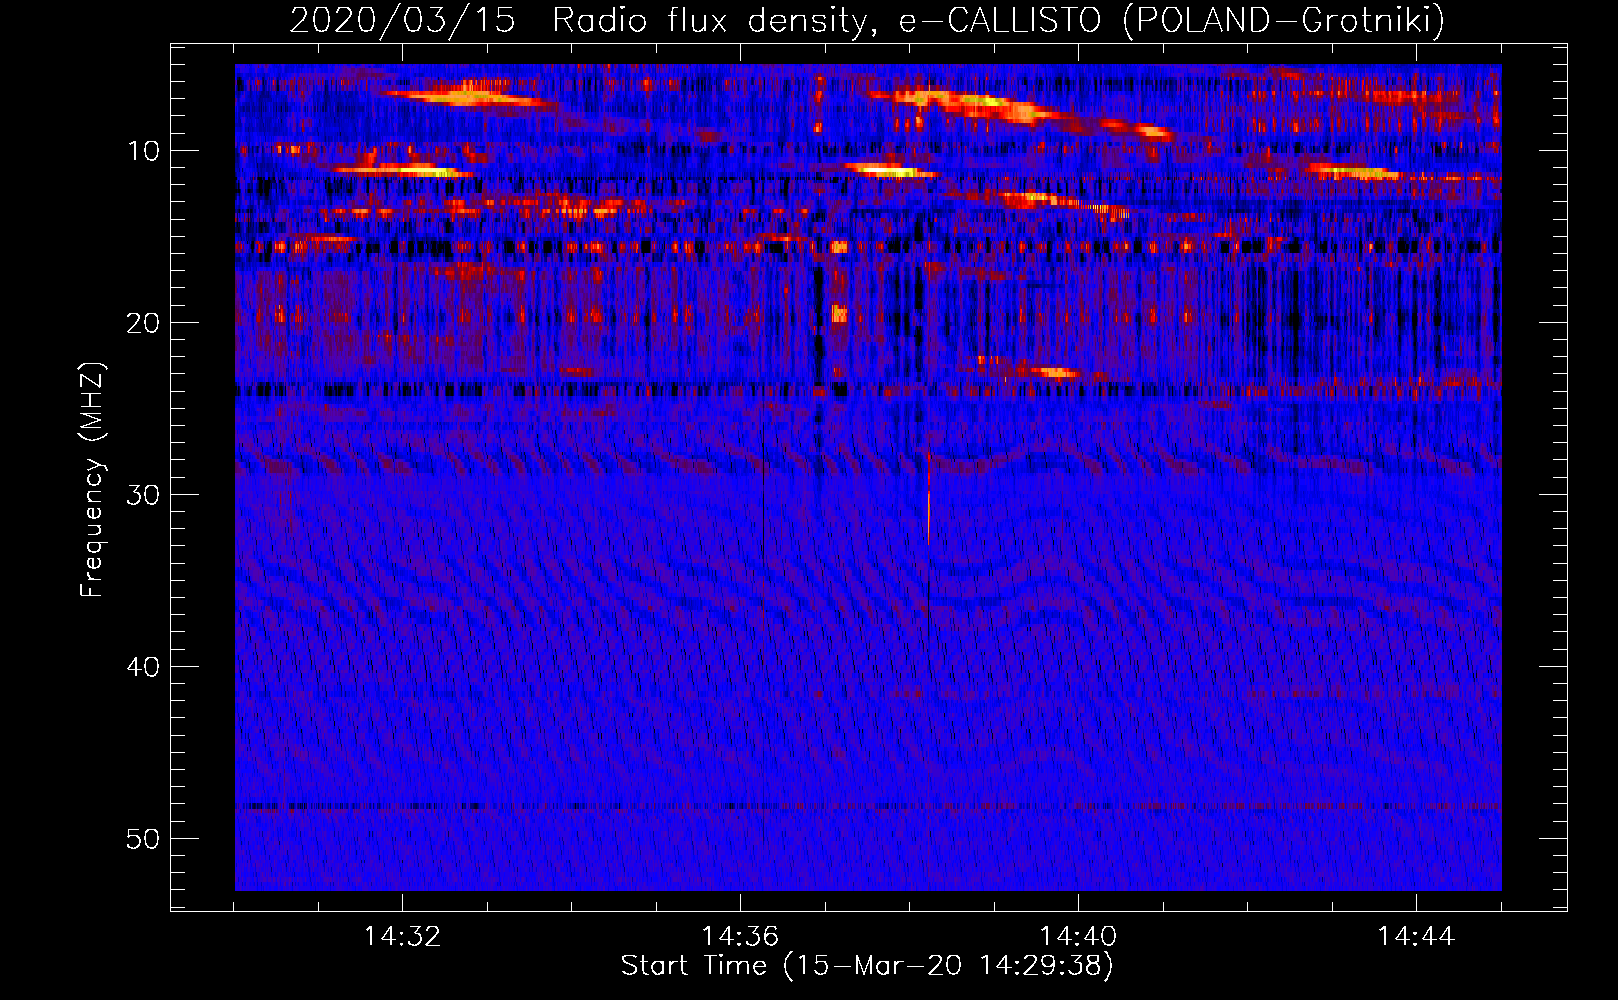Viewport: 1618px width, 1000px height.
Task: Click the frequency tick label '10'
Action: [144, 151]
